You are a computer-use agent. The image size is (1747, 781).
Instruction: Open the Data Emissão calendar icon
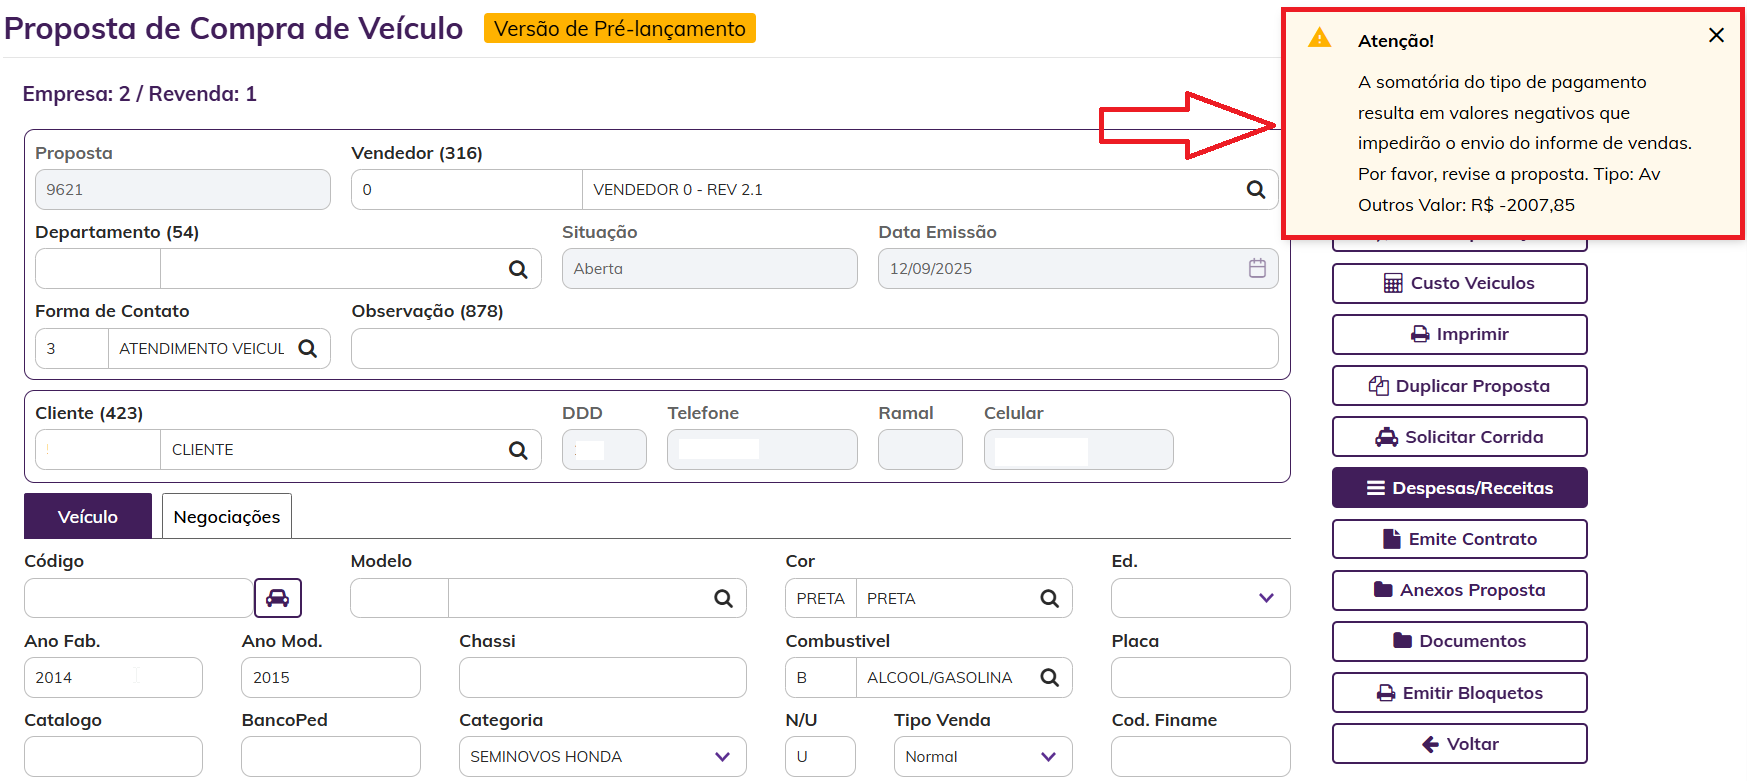[x=1257, y=268]
